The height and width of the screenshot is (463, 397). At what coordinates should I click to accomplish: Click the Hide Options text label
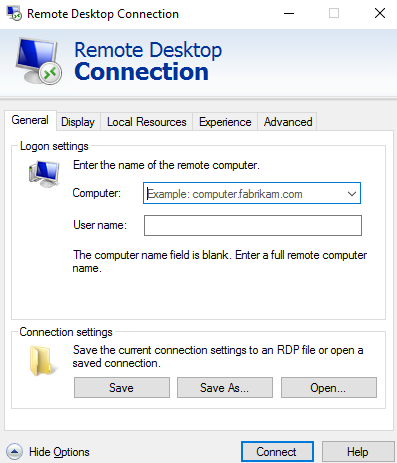click(x=59, y=452)
